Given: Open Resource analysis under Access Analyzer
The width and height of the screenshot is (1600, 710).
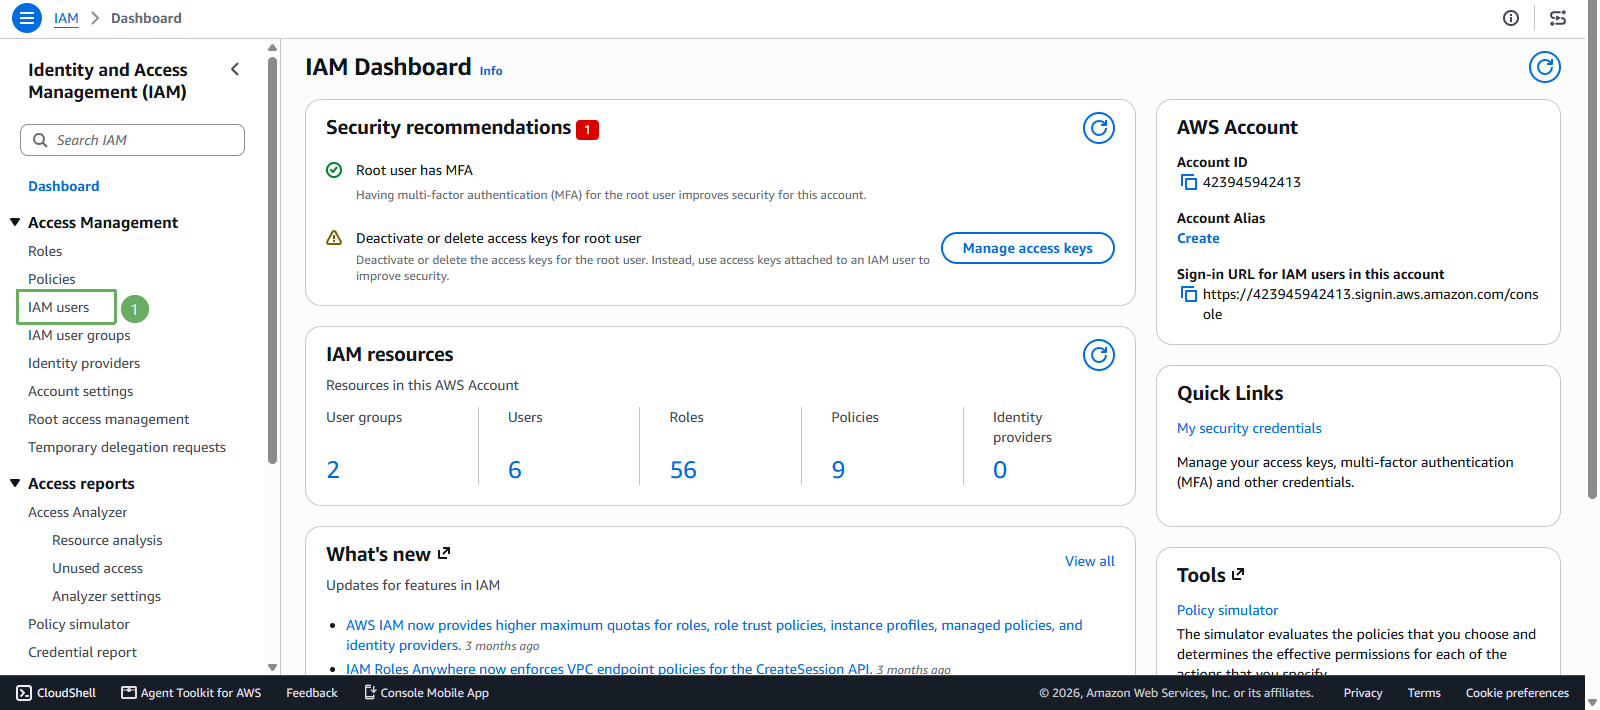Looking at the screenshot, I should 107,540.
